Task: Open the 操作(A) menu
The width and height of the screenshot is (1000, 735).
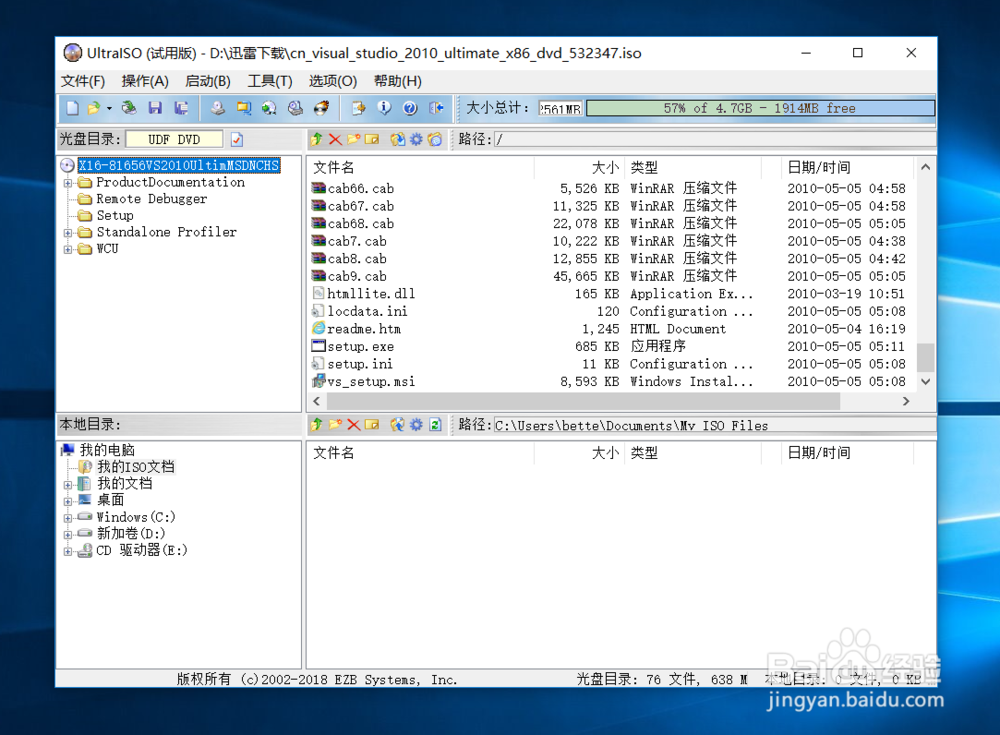Action: [145, 81]
